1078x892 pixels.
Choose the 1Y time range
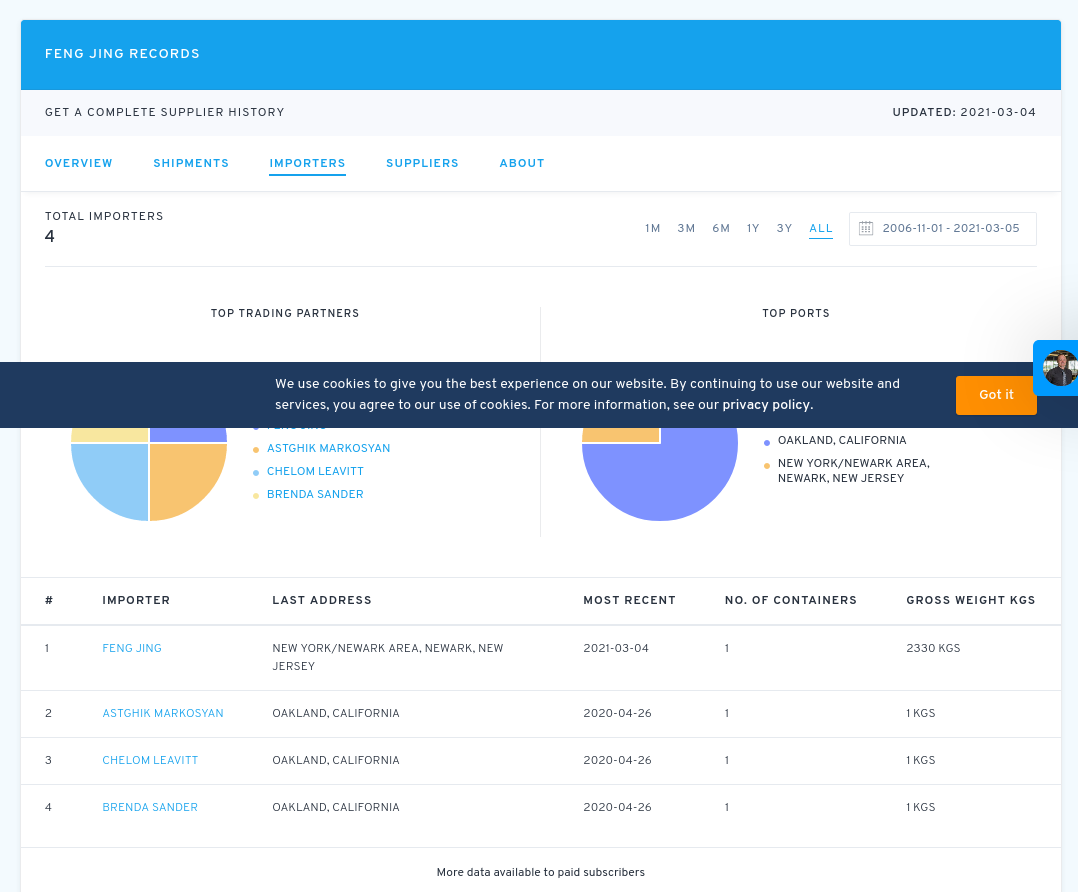click(753, 228)
